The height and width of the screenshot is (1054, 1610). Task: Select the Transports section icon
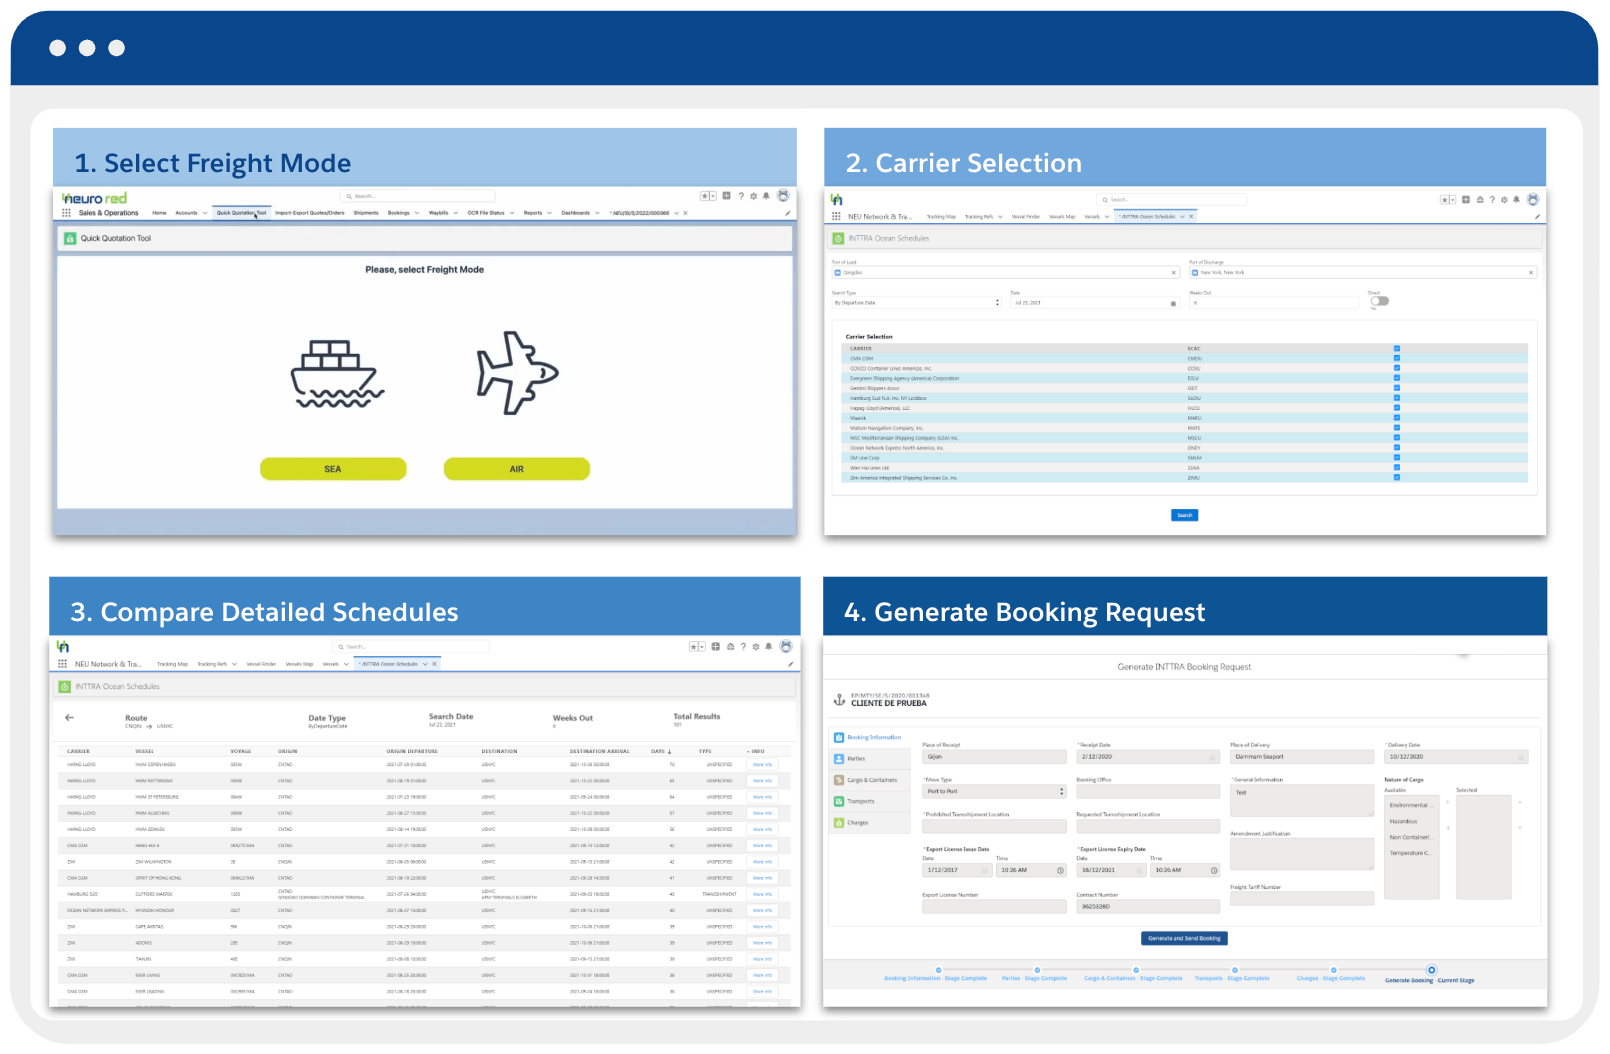coord(838,802)
